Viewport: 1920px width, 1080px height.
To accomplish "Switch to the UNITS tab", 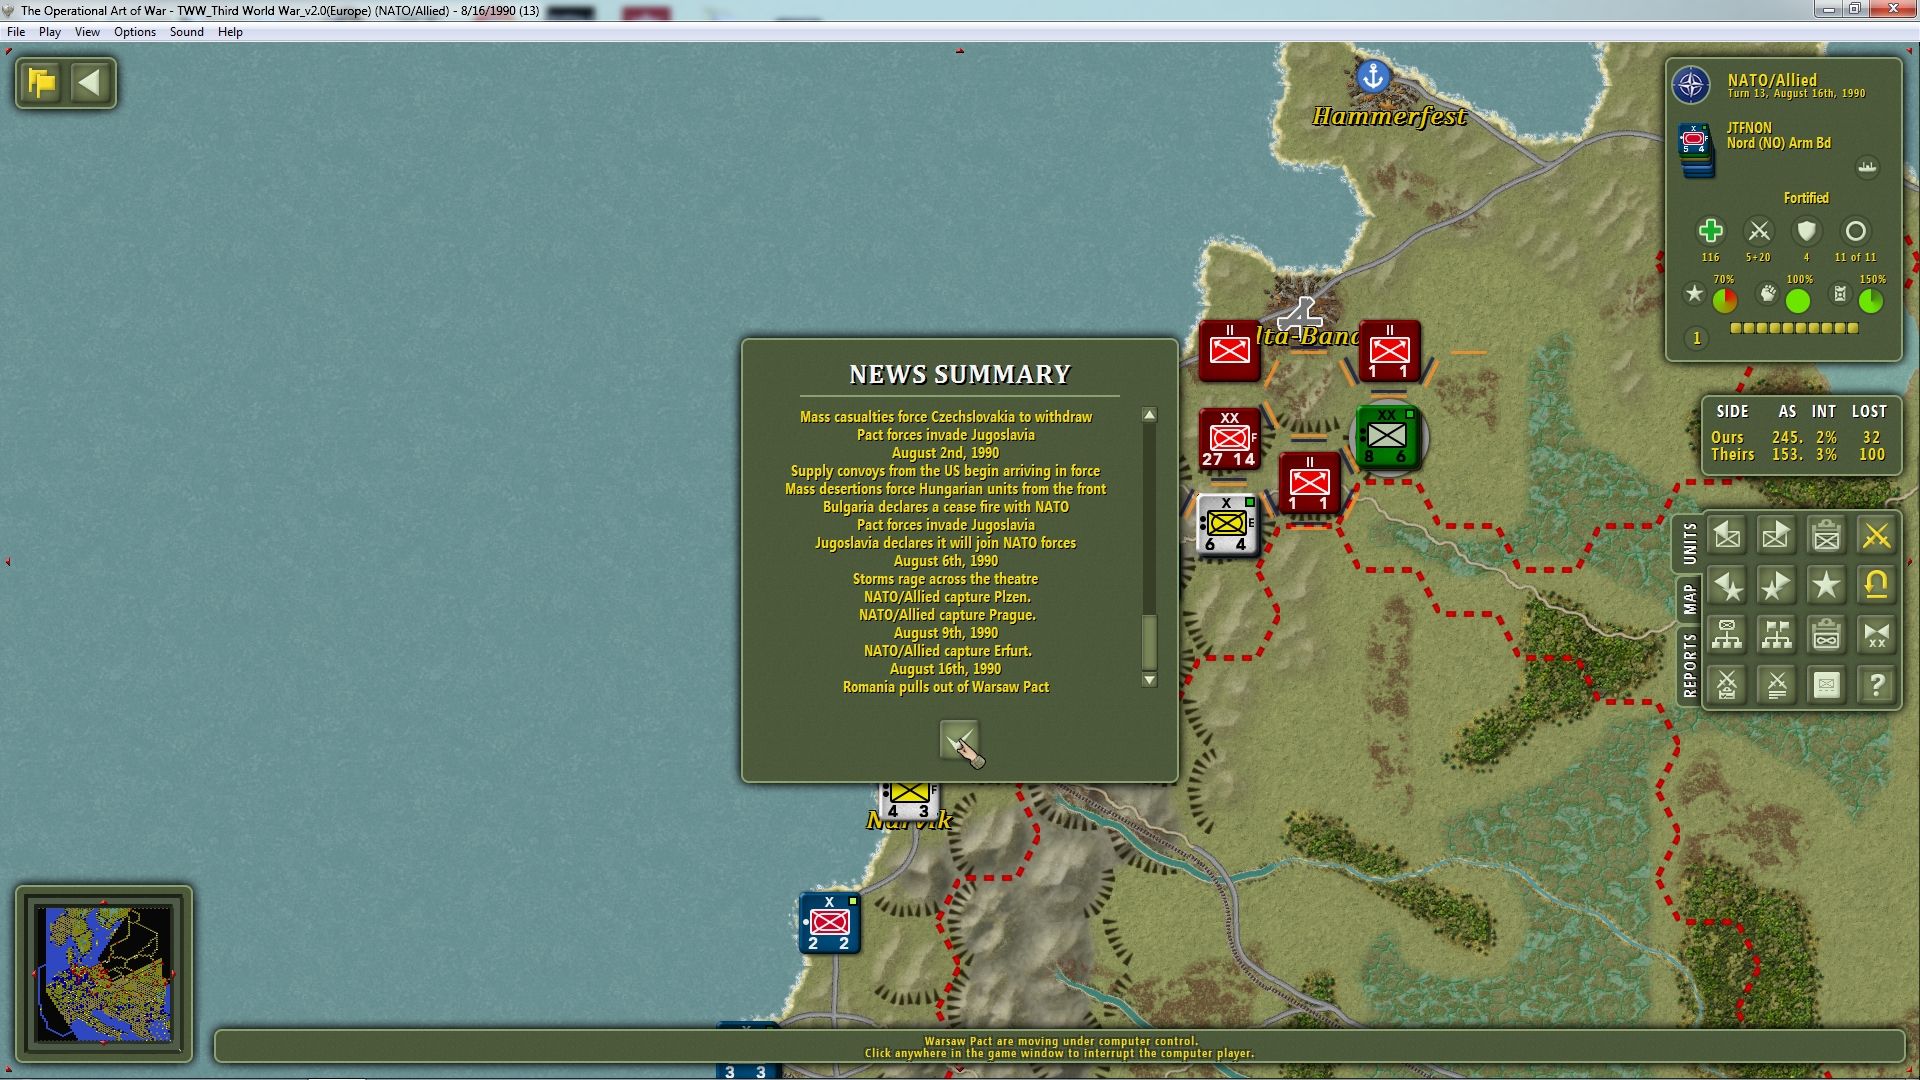I will point(1689,544).
